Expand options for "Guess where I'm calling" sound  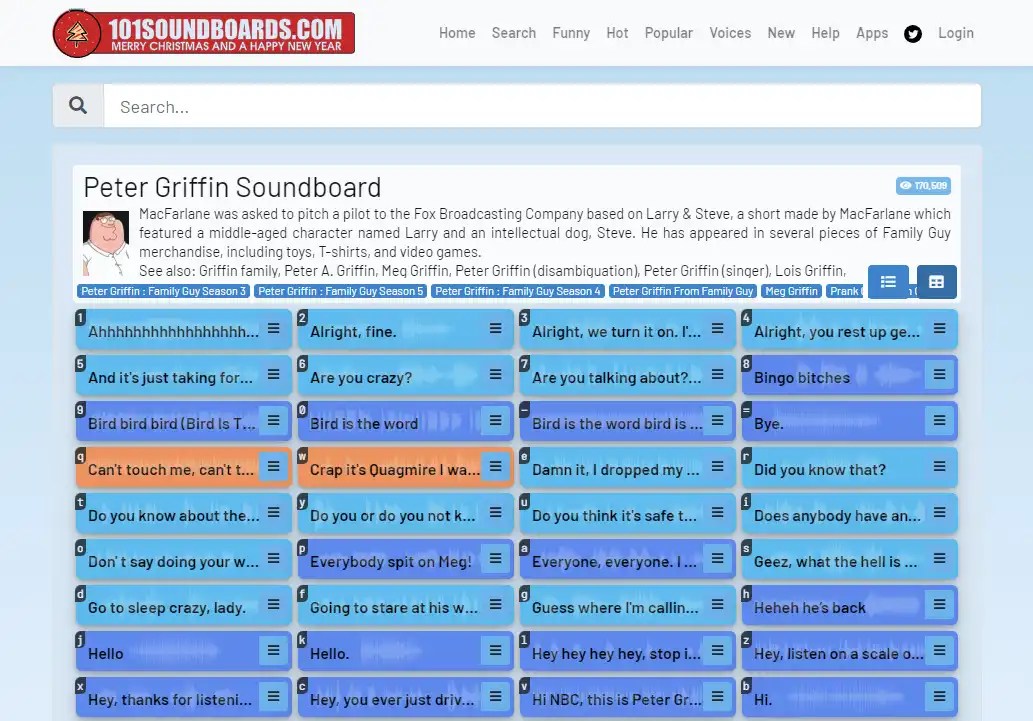click(x=716, y=606)
